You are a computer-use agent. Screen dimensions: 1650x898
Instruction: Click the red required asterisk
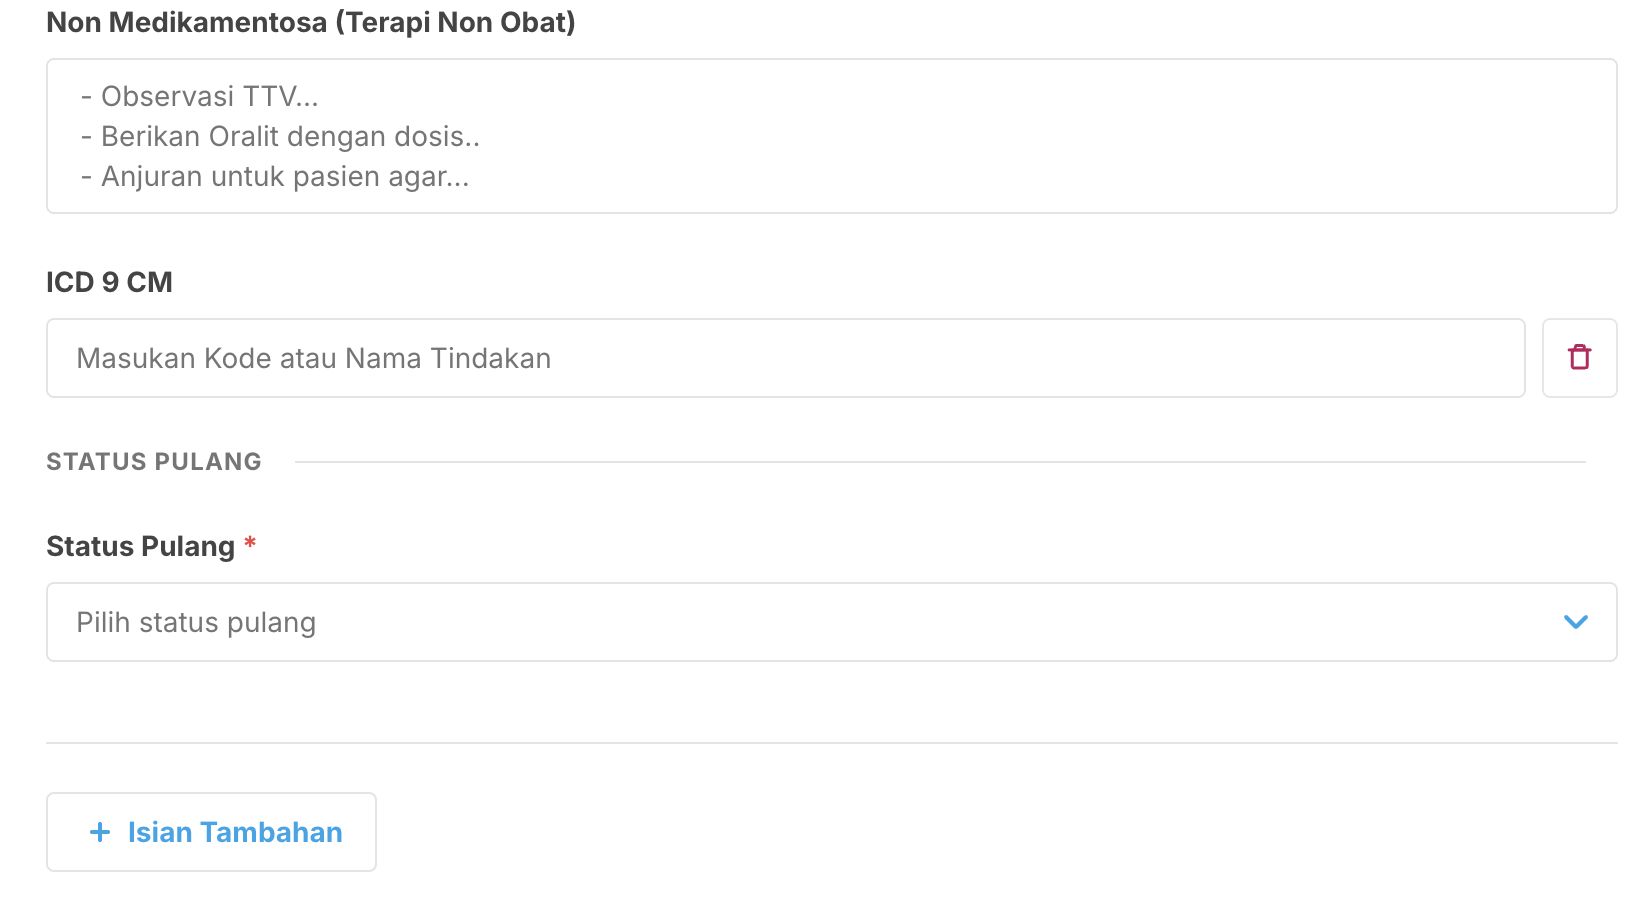click(x=250, y=544)
